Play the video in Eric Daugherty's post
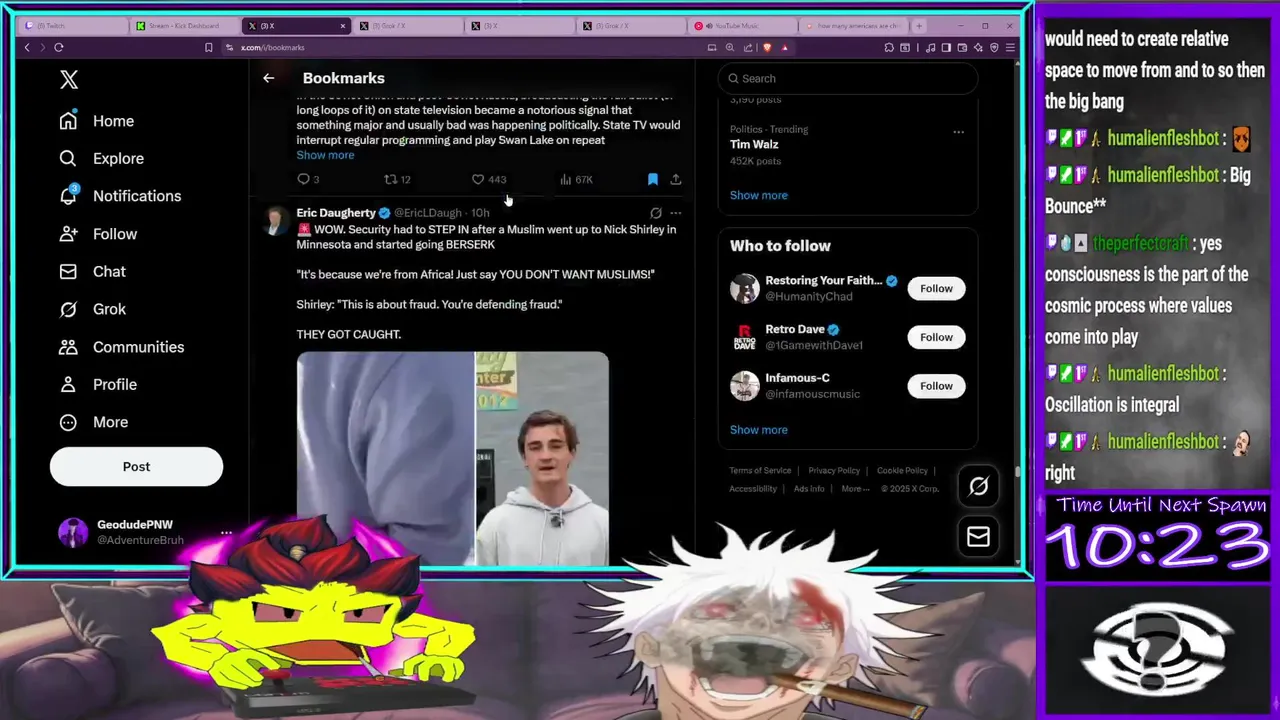1280x720 pixels. point(452,458)
